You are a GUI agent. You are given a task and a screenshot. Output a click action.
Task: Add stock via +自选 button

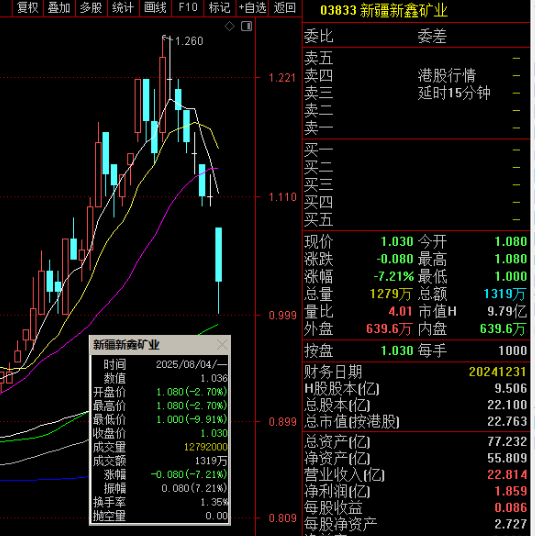pos(252,8)
